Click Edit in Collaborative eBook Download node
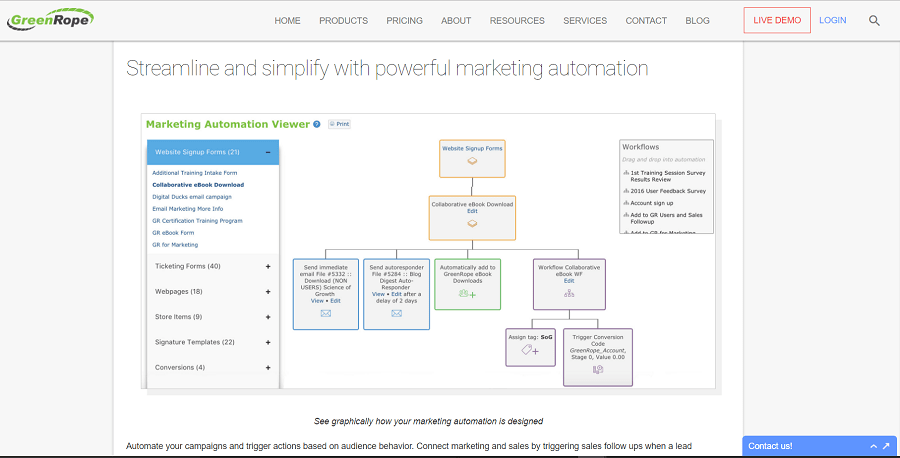Viewport: 900px width, 458px height. [x=472, y=211]
